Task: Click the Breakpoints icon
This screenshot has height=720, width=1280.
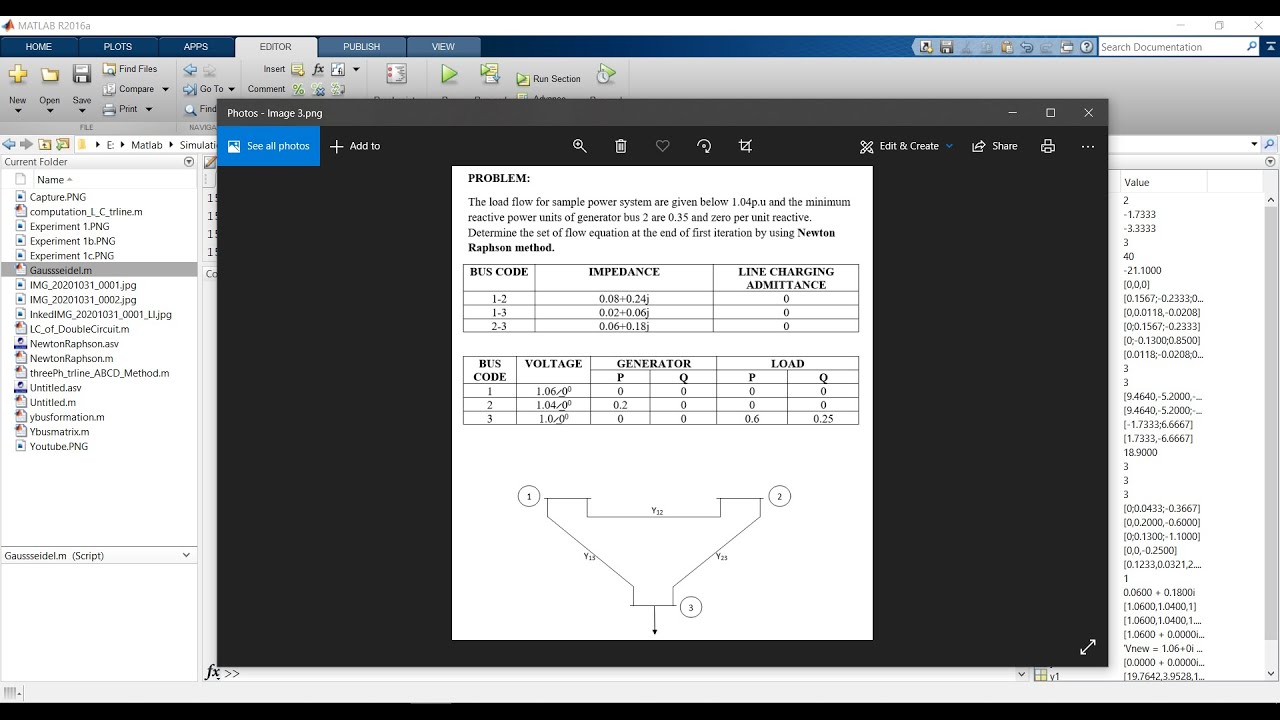Action: point(396,74)
